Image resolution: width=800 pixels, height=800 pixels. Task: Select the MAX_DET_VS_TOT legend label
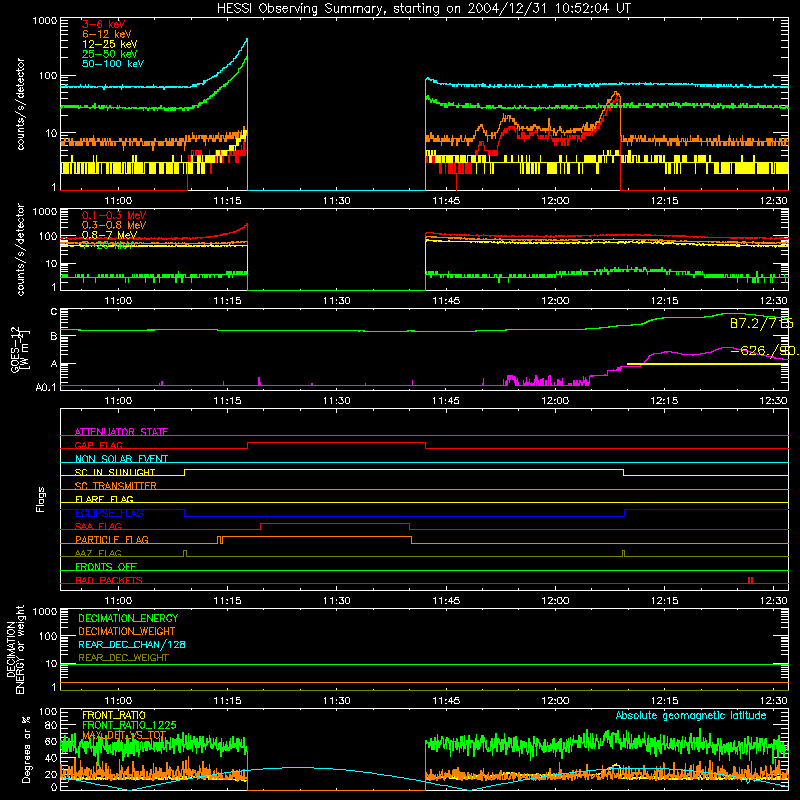(x=124, y=735)
